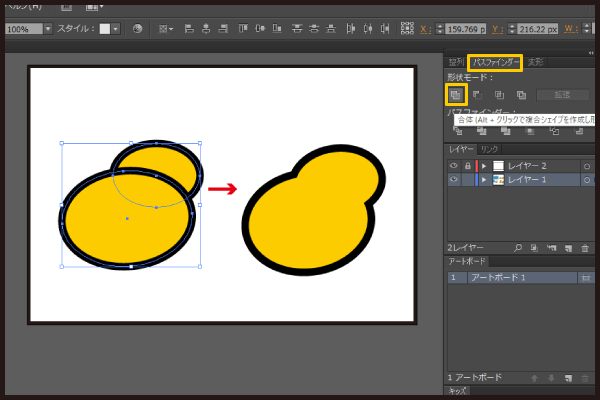This screenshot has width=600, height=400.
Task: Click the スタイル color swatch
Action: point(104,29)
